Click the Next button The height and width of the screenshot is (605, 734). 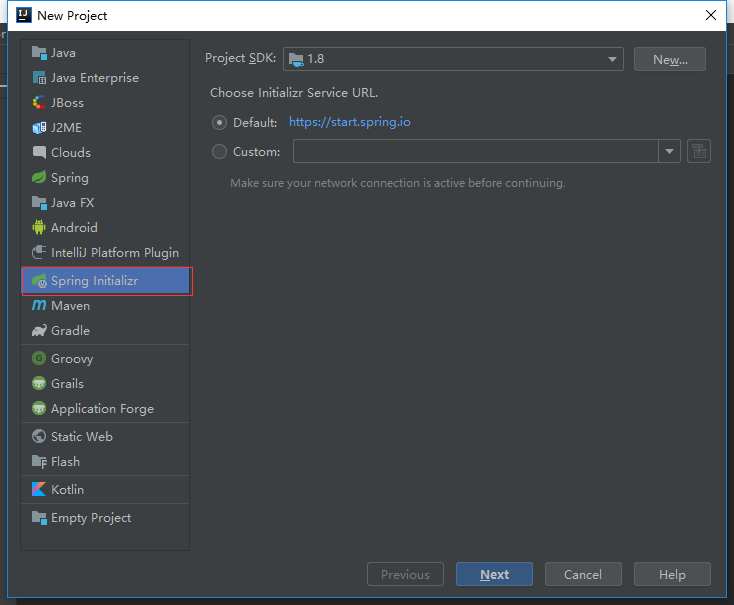[x=494, y=574]
